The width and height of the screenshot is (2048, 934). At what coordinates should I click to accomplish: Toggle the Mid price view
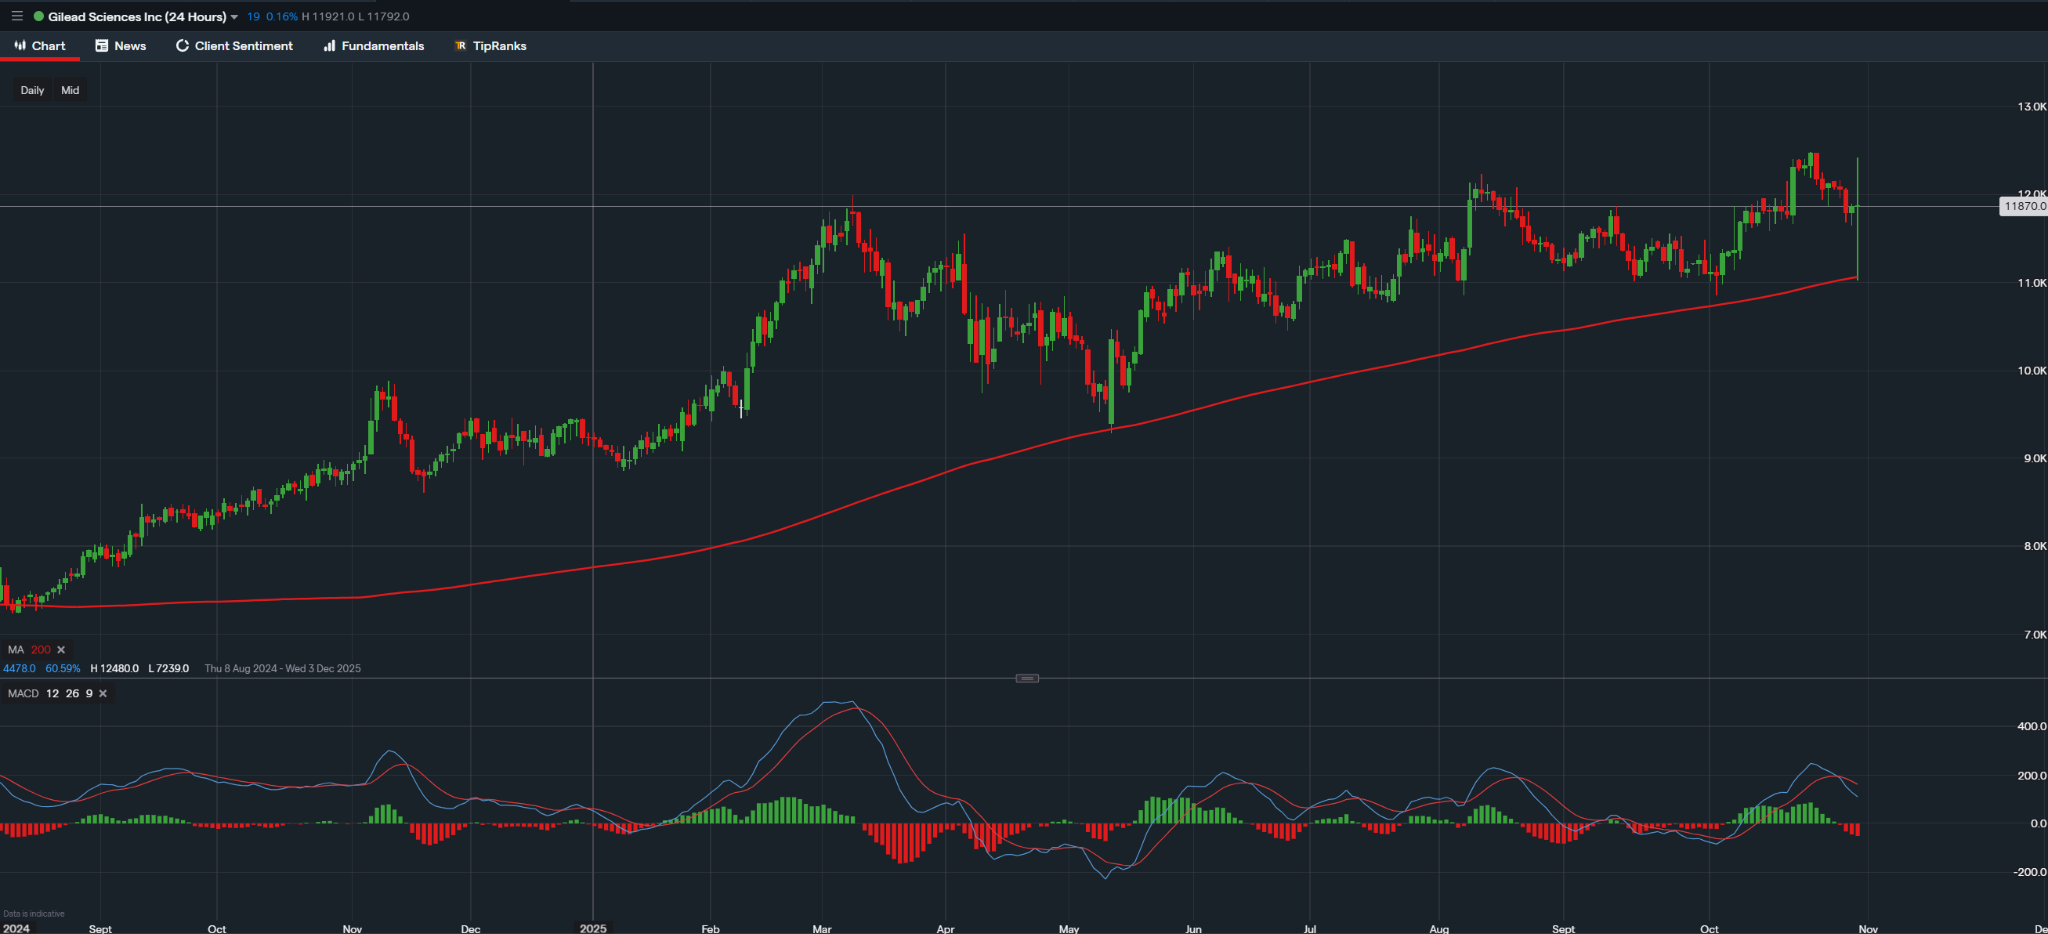[x=70, y=90]
